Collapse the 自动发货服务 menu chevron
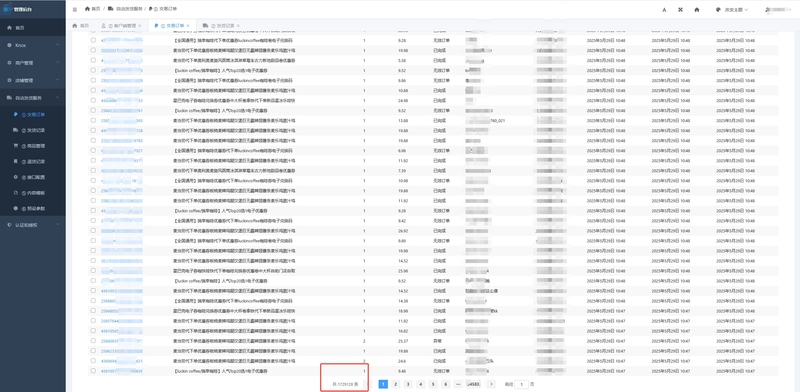Viewport: 800px width, 392px height. click(58, 97)
